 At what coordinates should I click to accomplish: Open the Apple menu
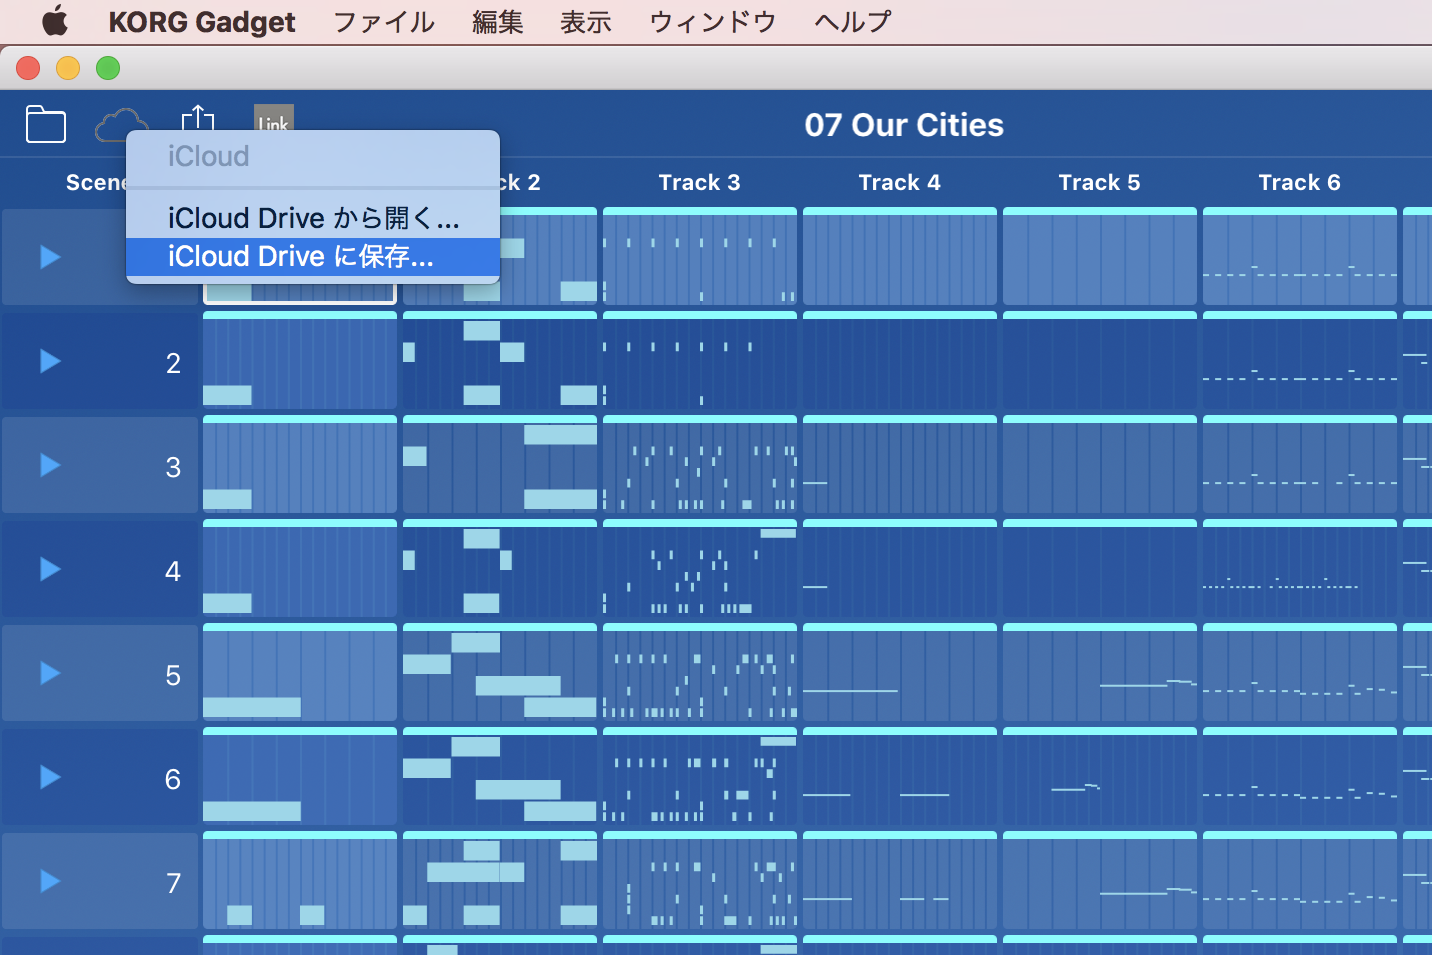pyautogui.click(x=54, y=21)
